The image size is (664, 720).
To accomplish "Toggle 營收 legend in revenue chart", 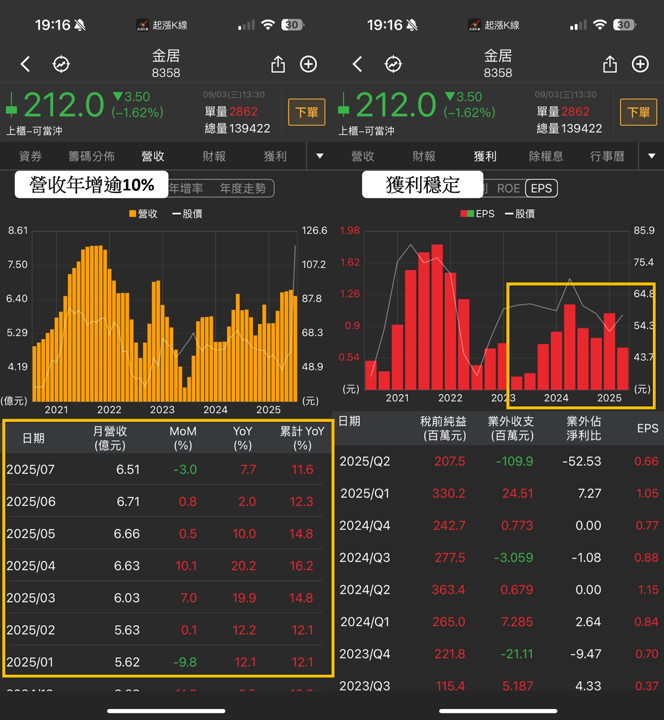I will coord(143,214).
